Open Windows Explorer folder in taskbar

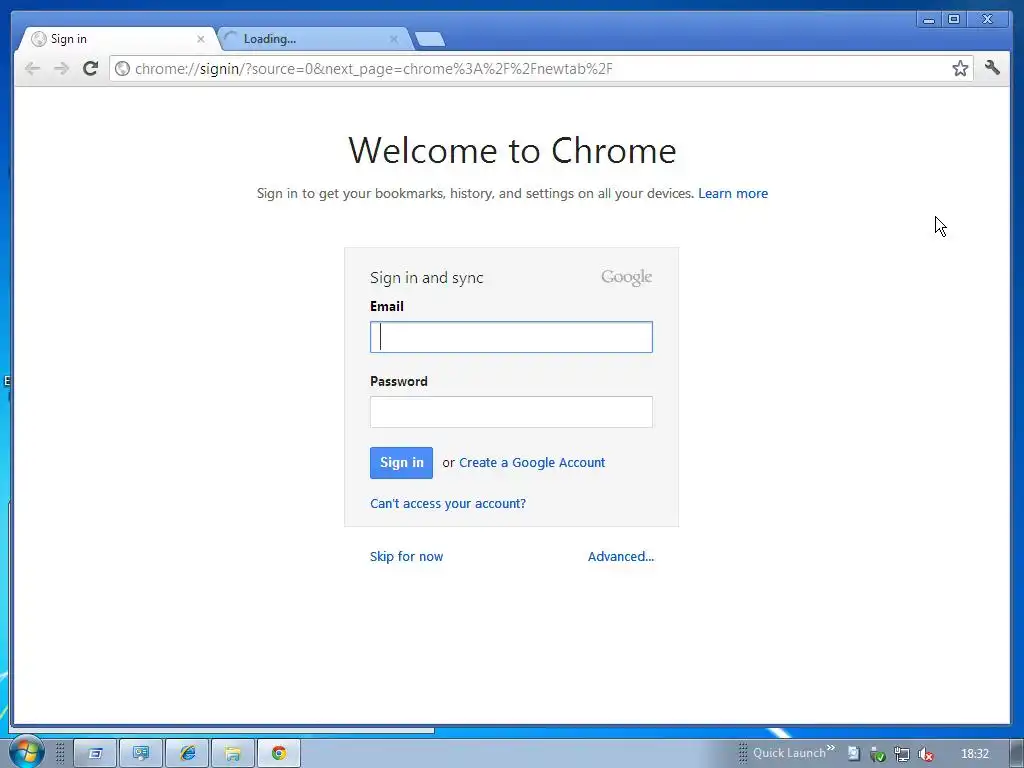[232, 754]
